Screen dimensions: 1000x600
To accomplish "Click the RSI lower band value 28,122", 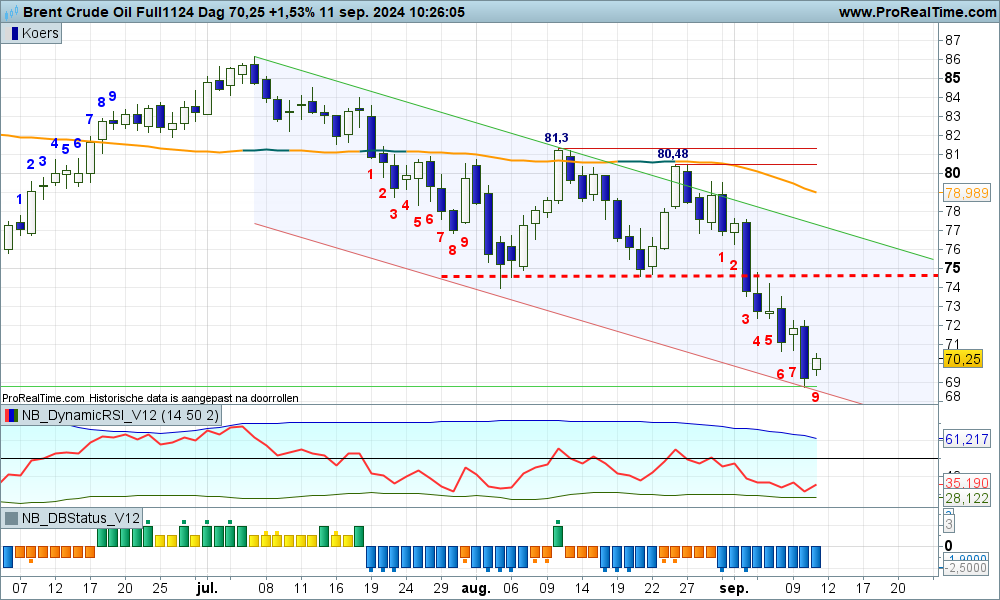I will click(x=965, y=497).
